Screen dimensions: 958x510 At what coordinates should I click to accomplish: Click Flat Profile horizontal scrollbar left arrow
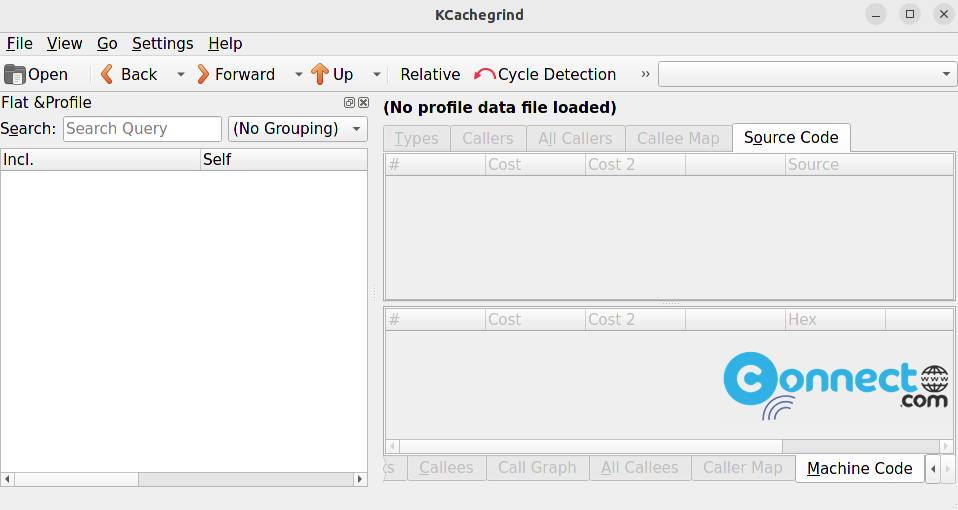(x=7, y=479)
